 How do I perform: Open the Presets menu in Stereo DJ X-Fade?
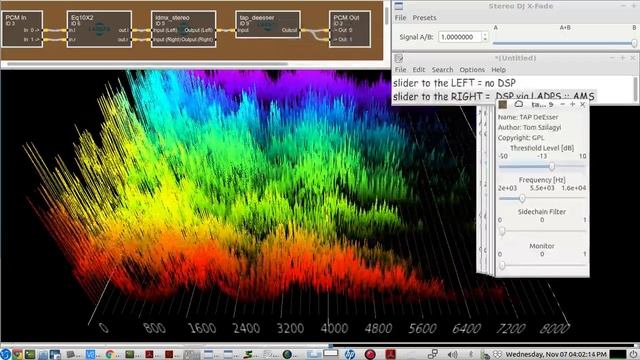click(424, 18)
